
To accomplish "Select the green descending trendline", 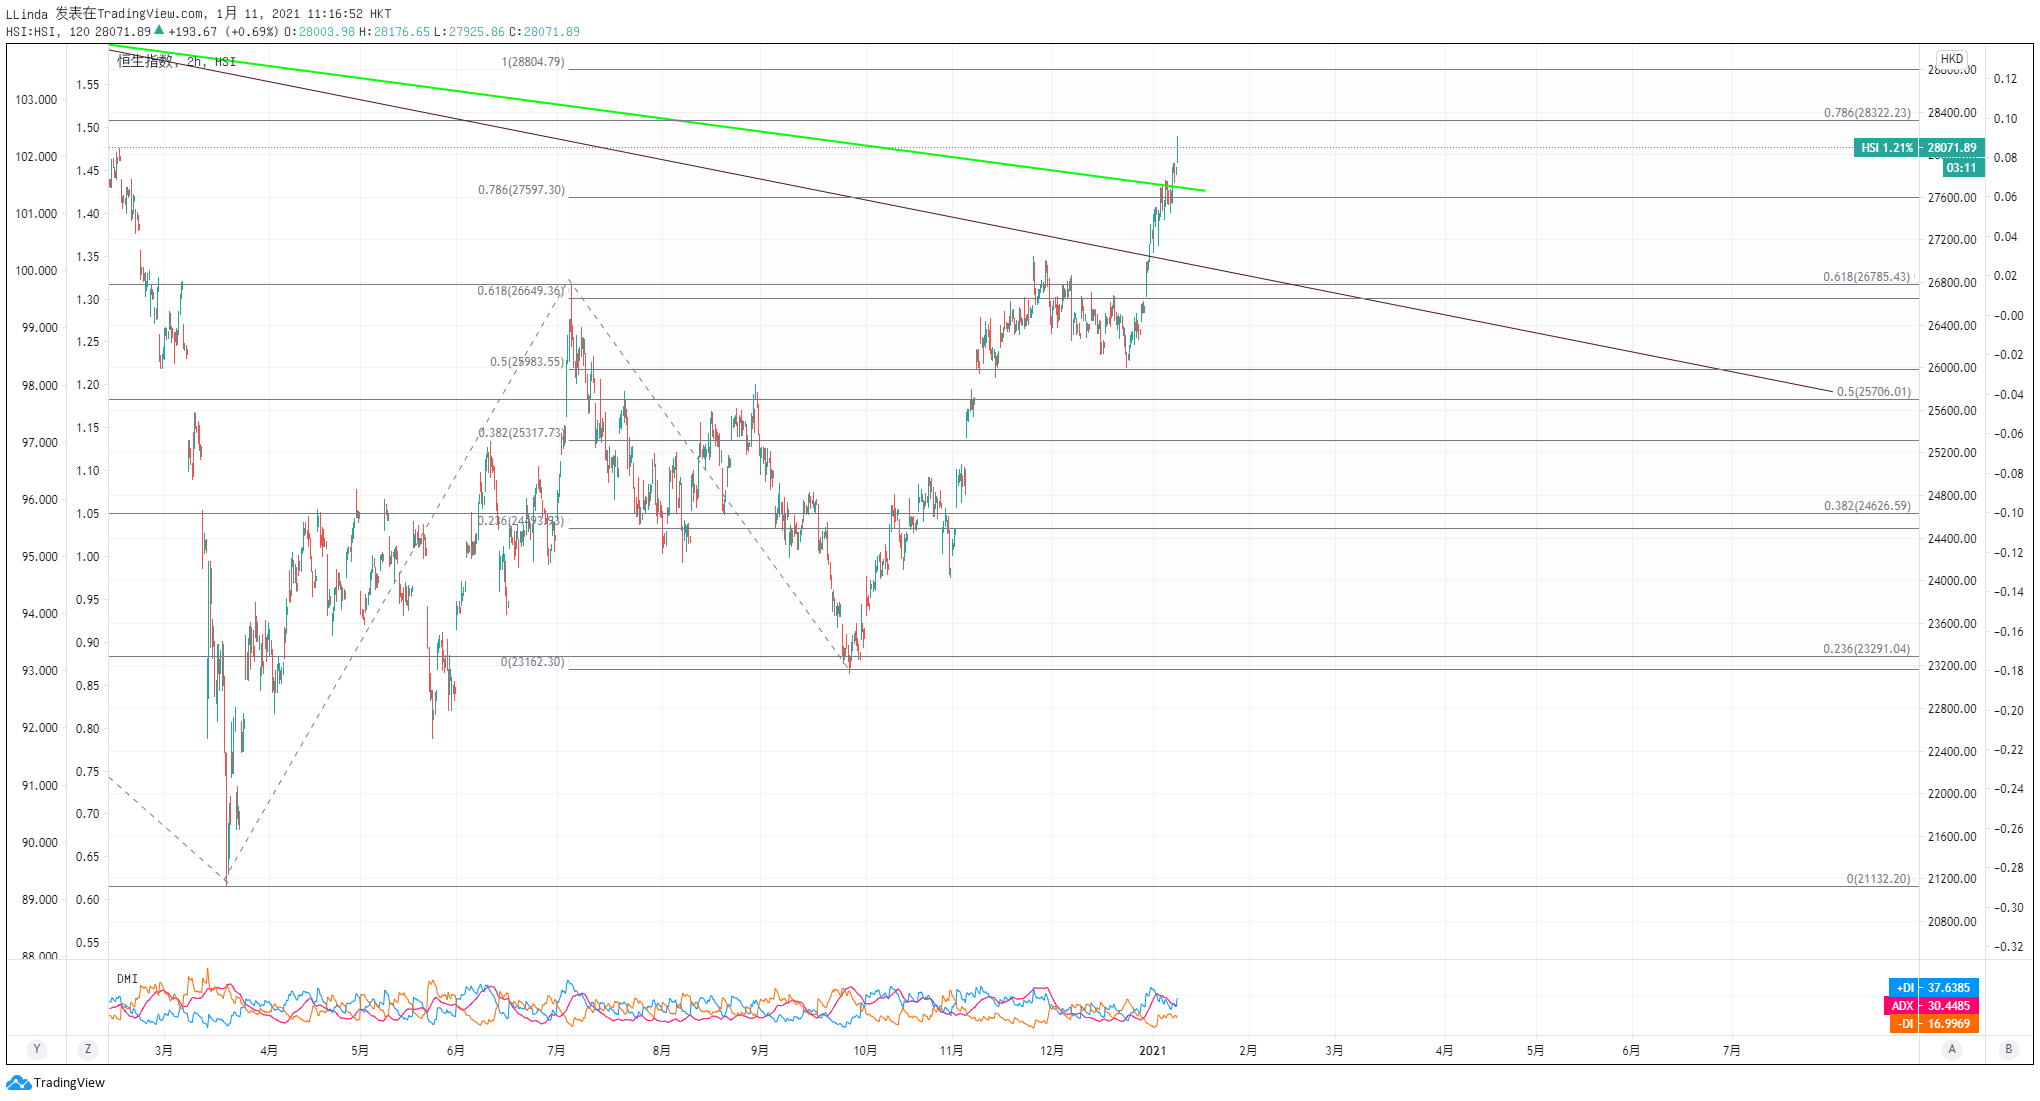I will coord(657,117).
